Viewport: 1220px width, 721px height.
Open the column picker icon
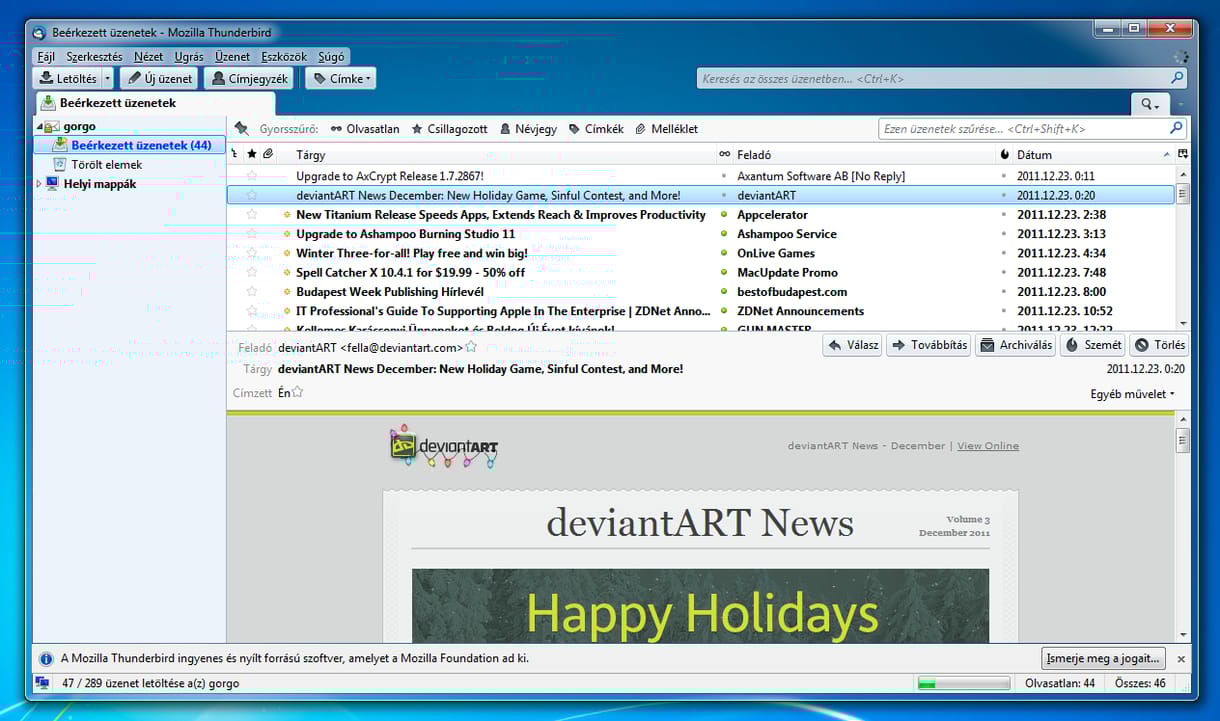point(1183,154)
